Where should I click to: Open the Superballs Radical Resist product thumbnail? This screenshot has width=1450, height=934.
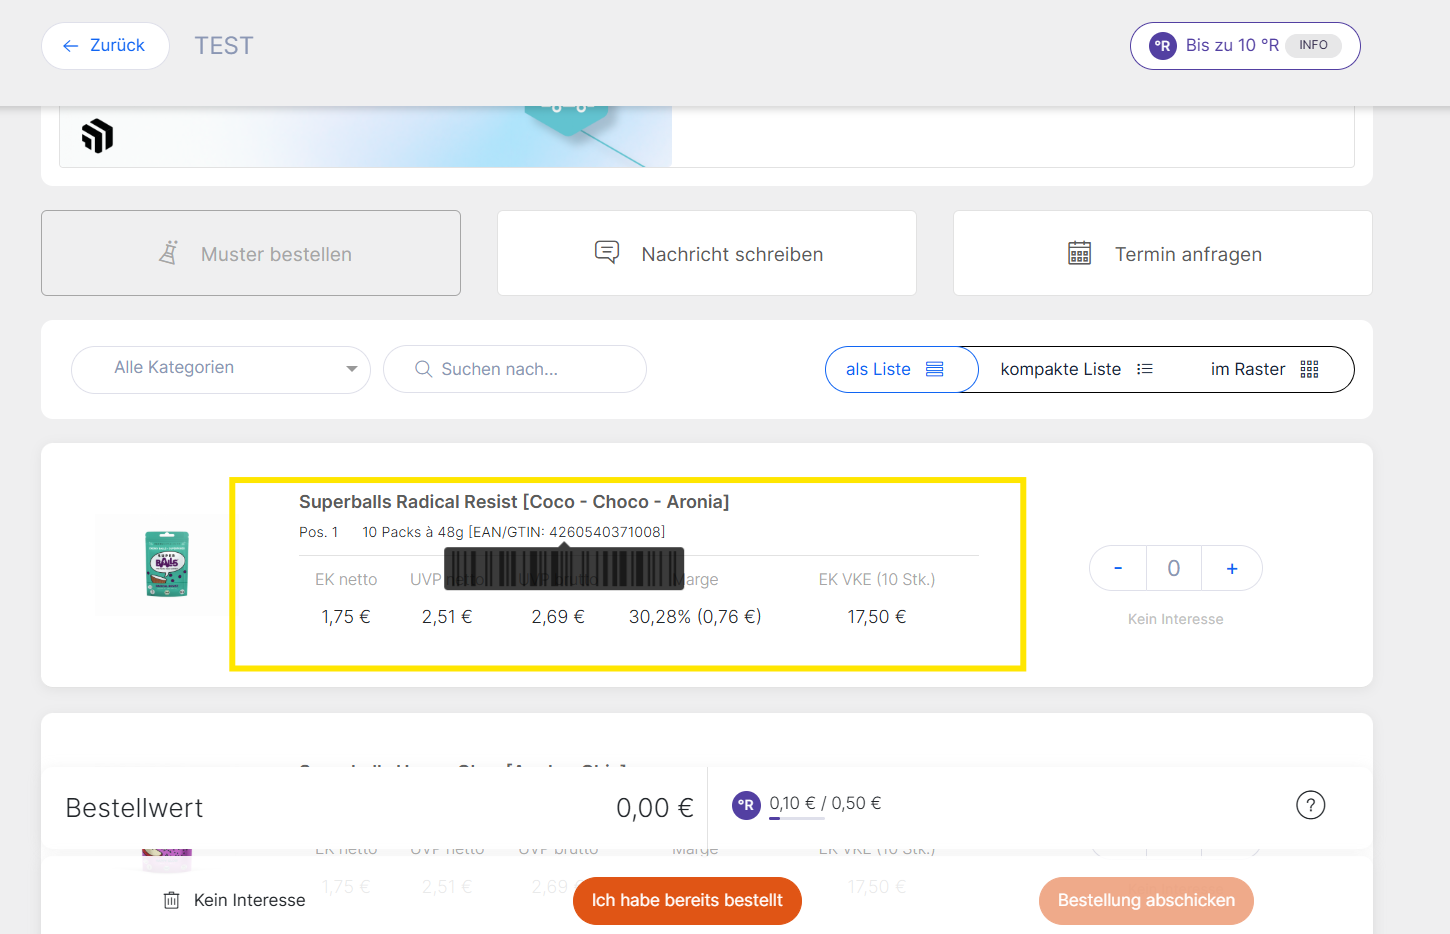[x=167, y=565]
